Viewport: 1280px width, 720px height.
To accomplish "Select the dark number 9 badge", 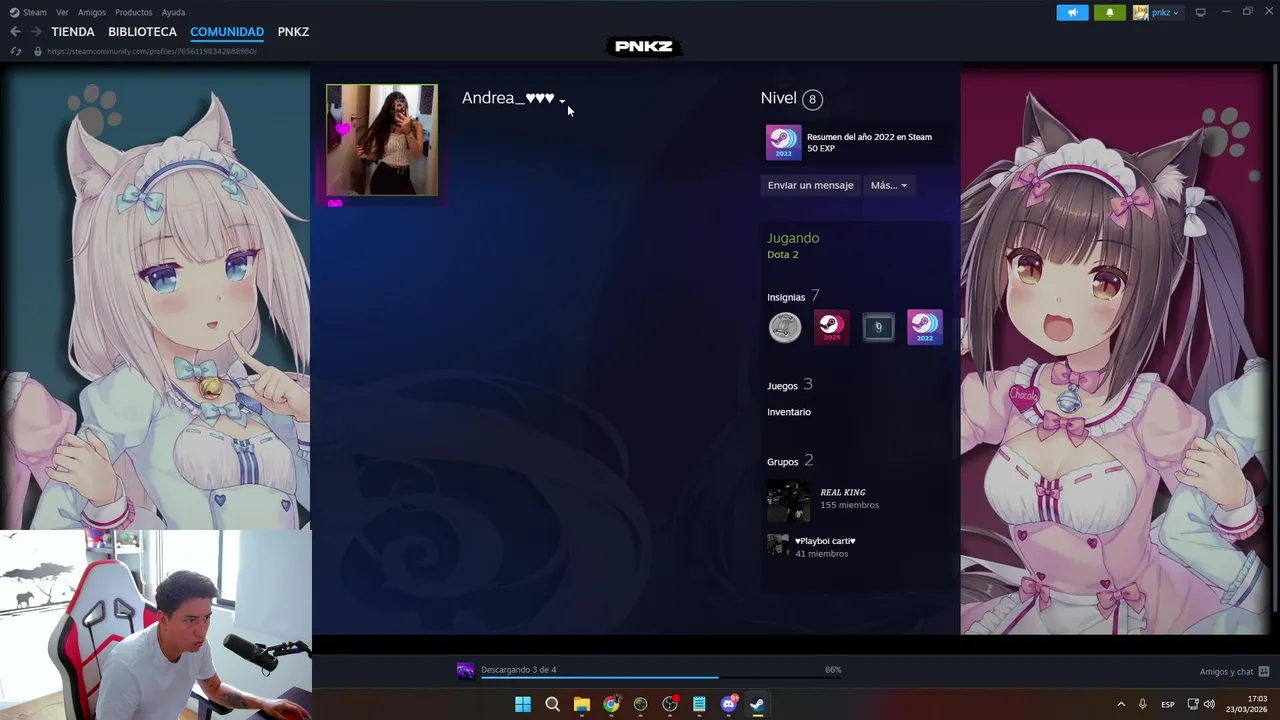I will pos(878,327).
